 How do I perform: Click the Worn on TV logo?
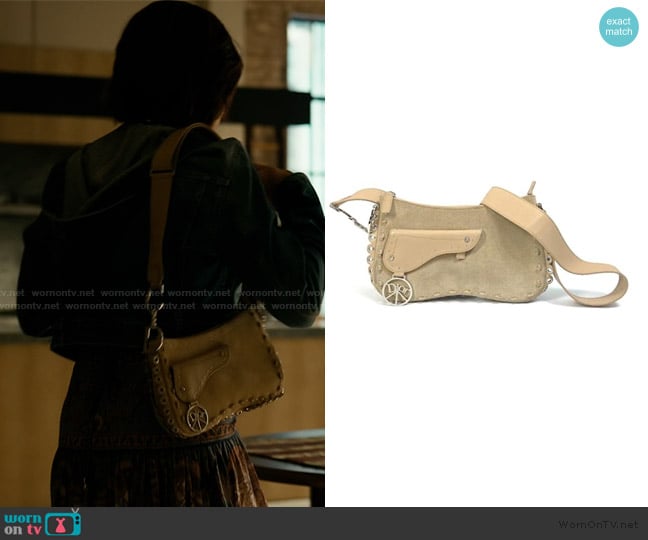(43, 523)
